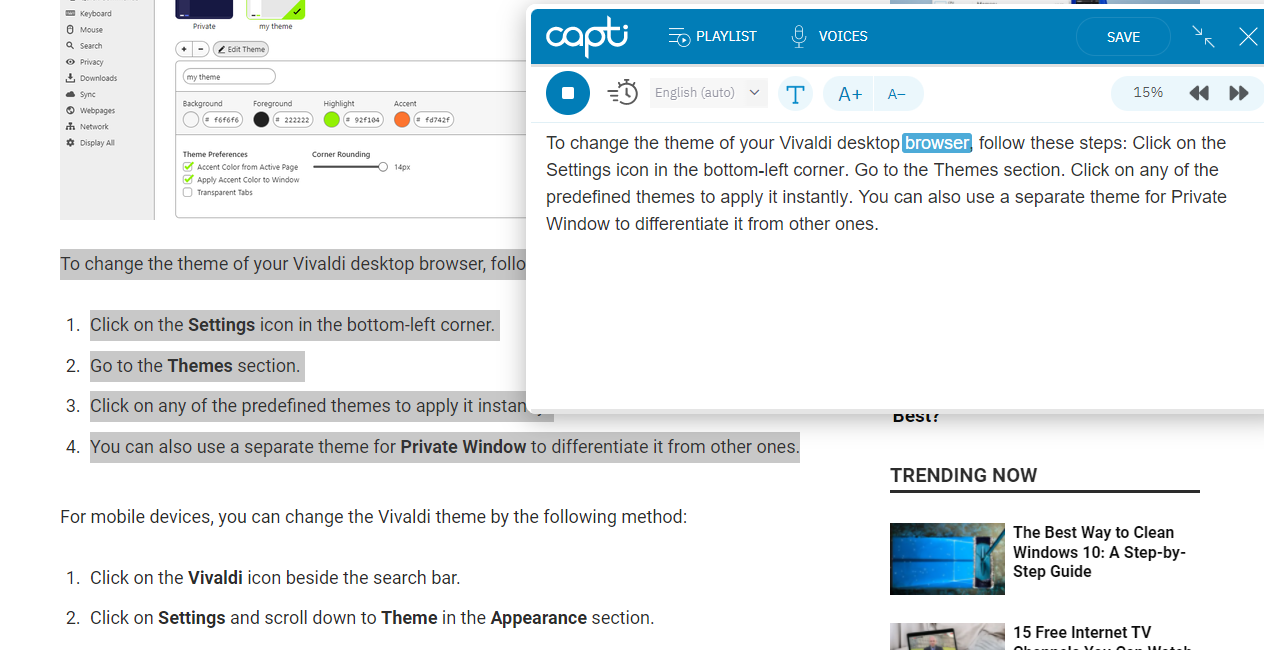This screenshot has height=650, width=1264.
Task: Click the Sync item in settings image
Action: 81,94
